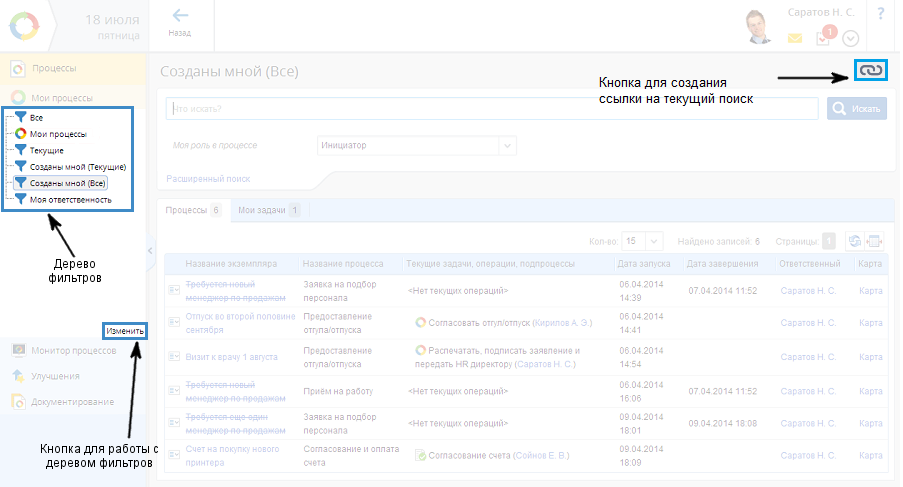
Task: Click the link icon for current search
Action: [x=870, y=70]
